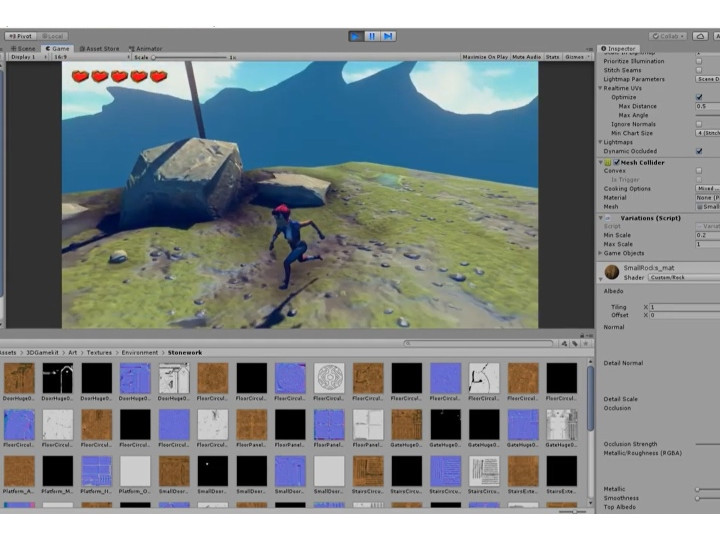
Task: Click the favorites star icon in Project panel
Action: point(585,343)
